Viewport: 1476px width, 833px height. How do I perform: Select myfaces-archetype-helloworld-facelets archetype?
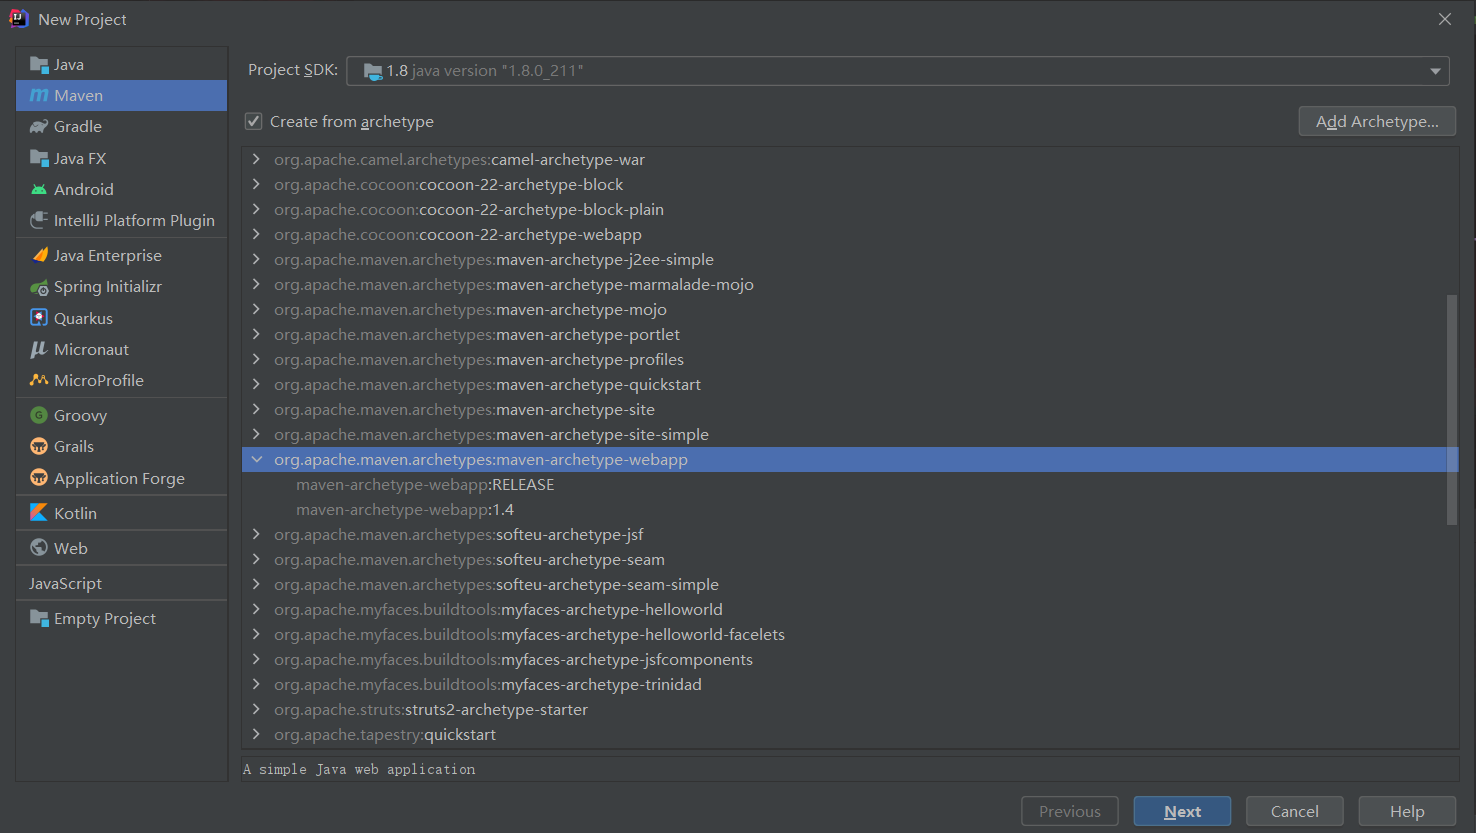pos(529,635)
